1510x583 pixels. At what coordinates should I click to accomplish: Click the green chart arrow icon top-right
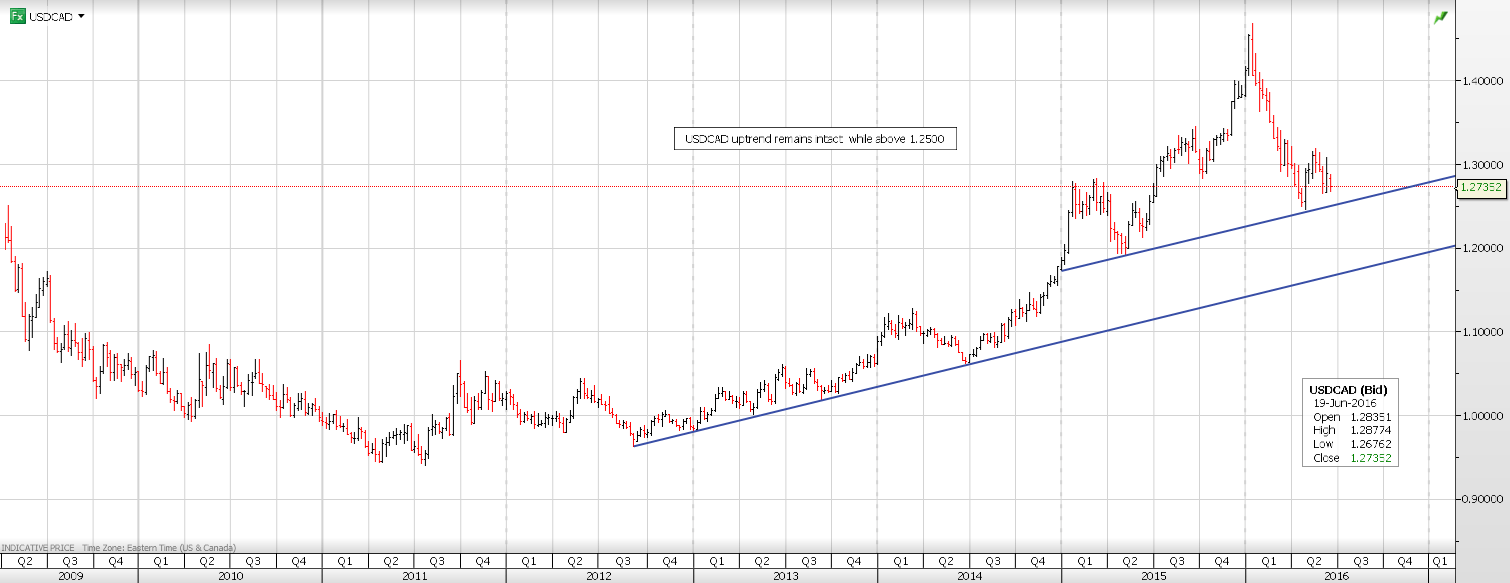pyautogui.click(x=1440, y=17)
